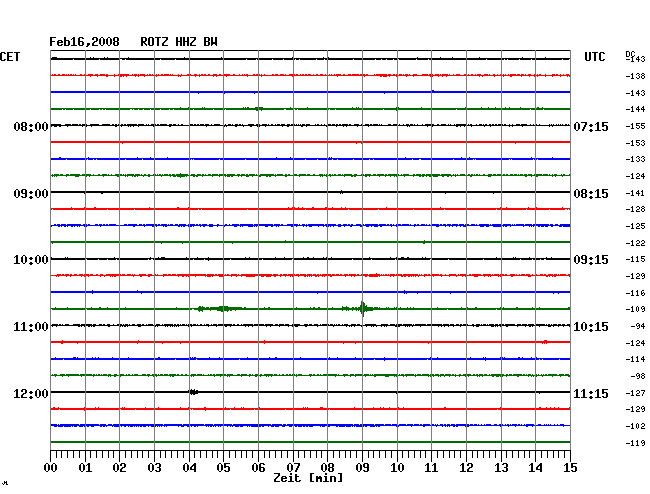Click minute 15 on the time axis
Screen dimensions: 650x494
tap(570, 467)
